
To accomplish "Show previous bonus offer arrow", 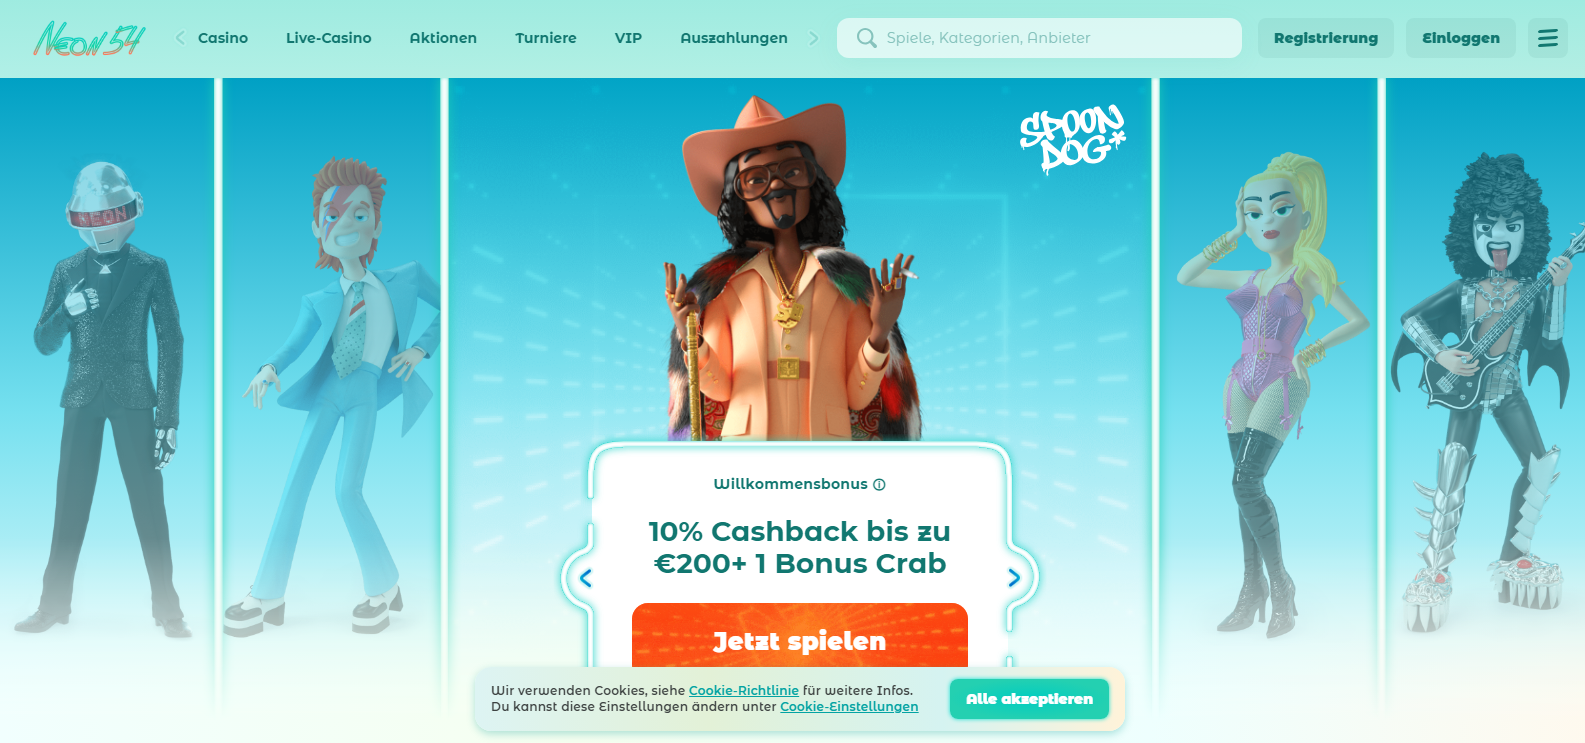I will coord(586,578).
